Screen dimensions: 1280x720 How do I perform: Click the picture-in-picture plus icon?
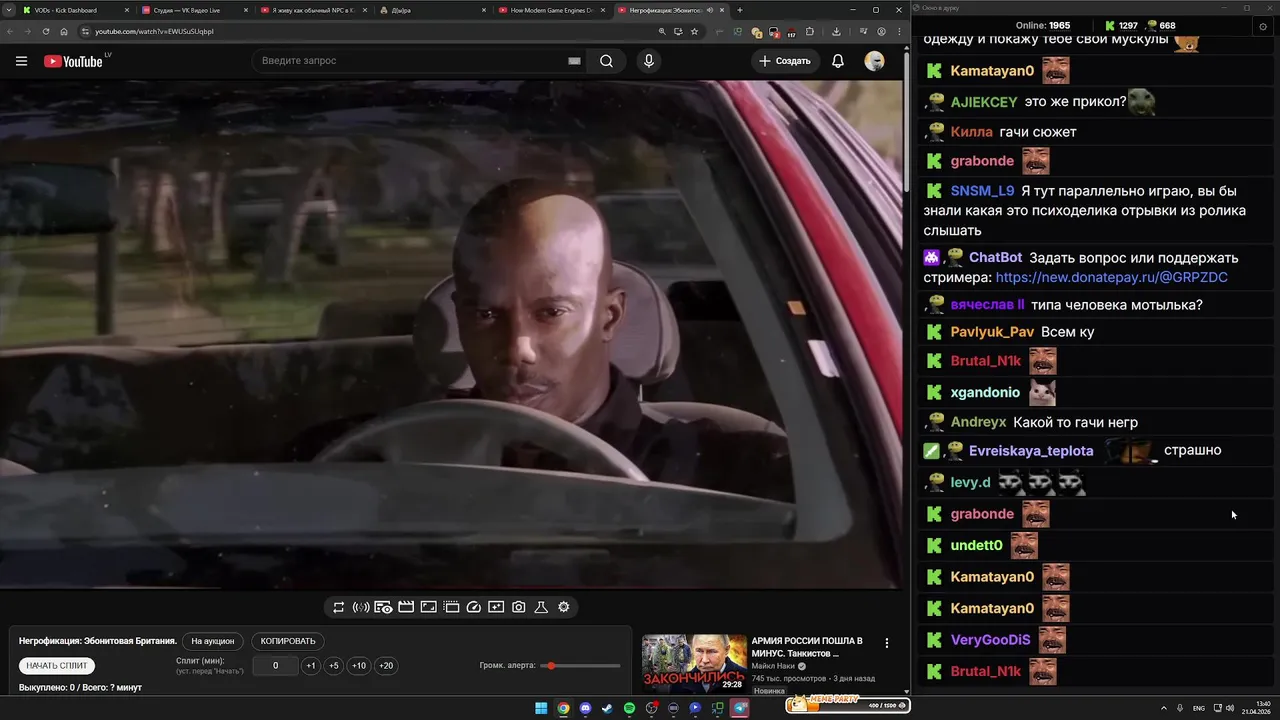[496, 607]
